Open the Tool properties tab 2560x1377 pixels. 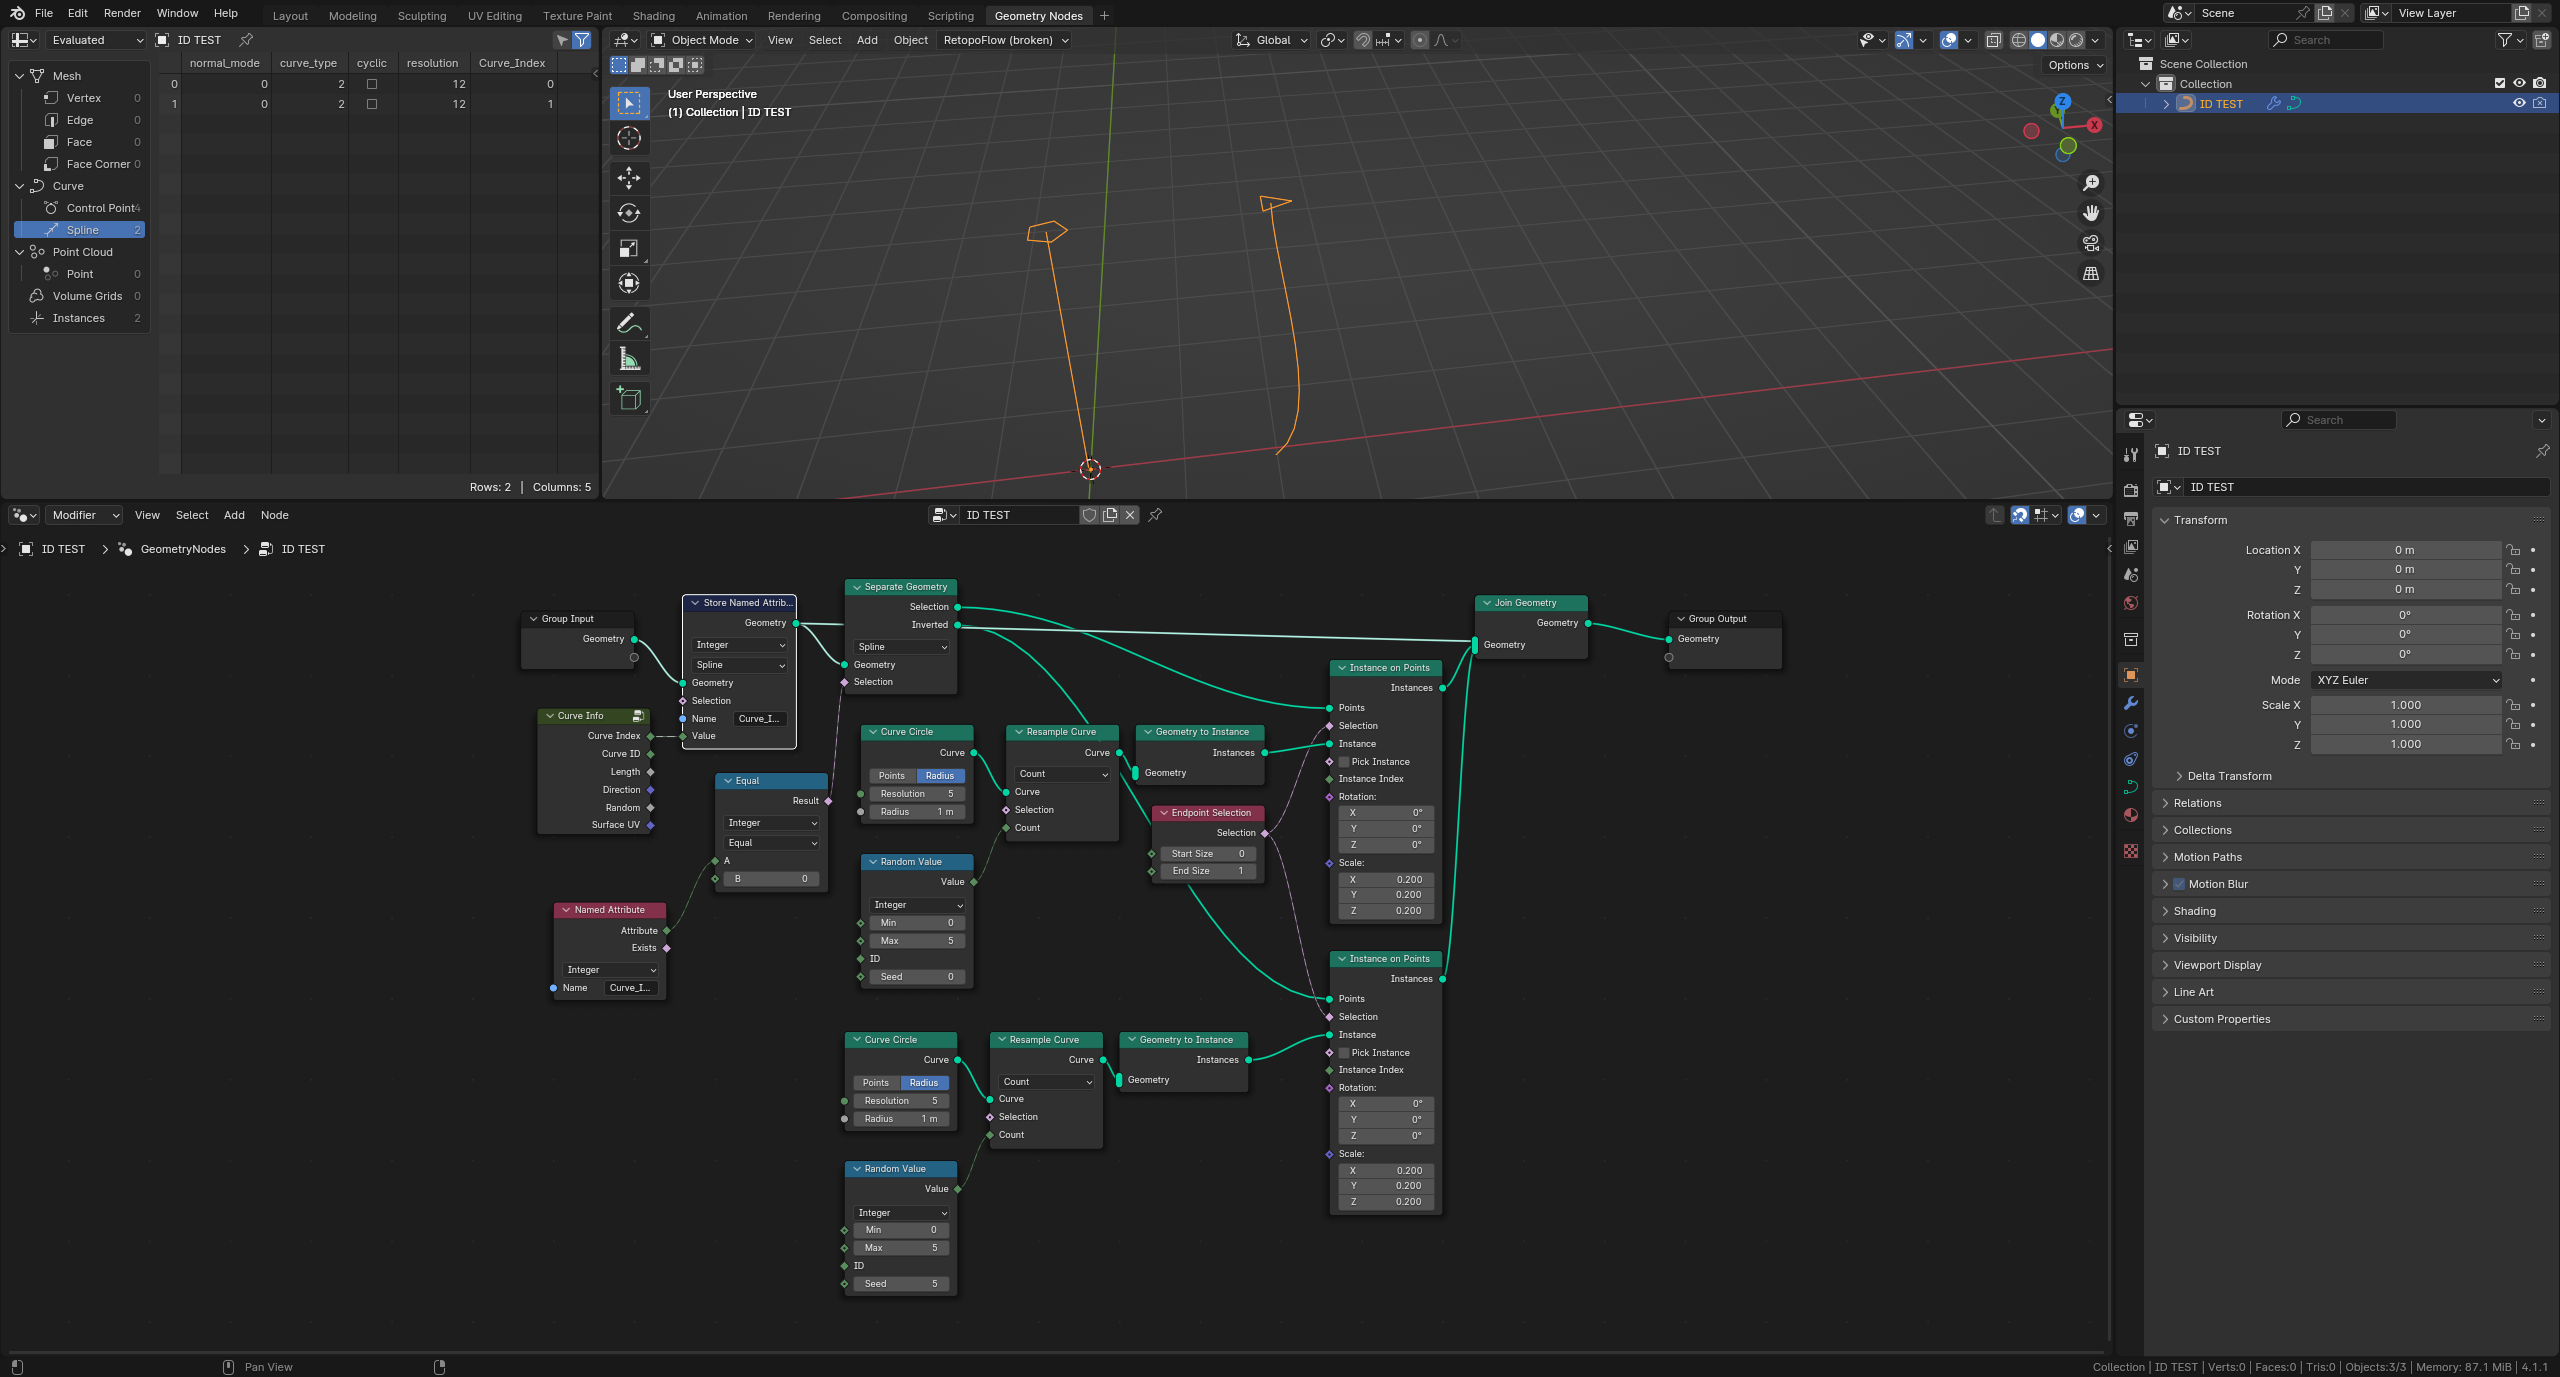coord(2131,455)
